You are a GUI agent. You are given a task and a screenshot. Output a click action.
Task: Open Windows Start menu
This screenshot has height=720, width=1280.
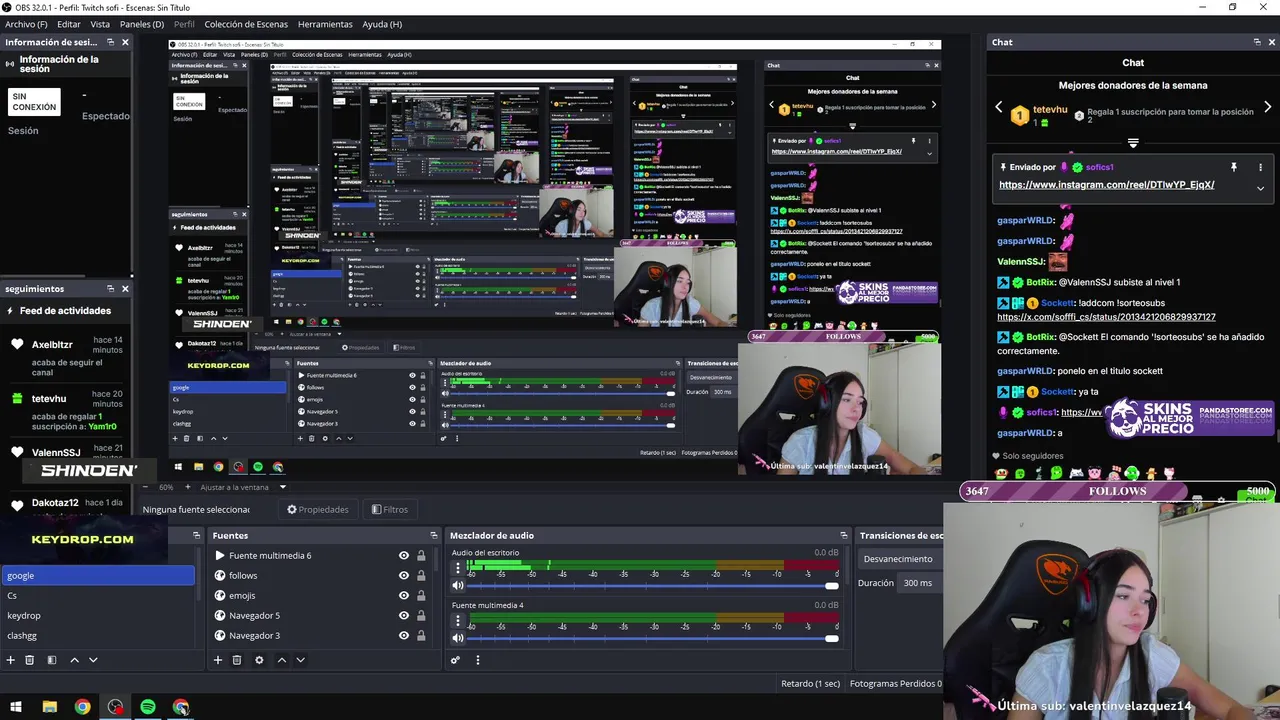(16, 707)
